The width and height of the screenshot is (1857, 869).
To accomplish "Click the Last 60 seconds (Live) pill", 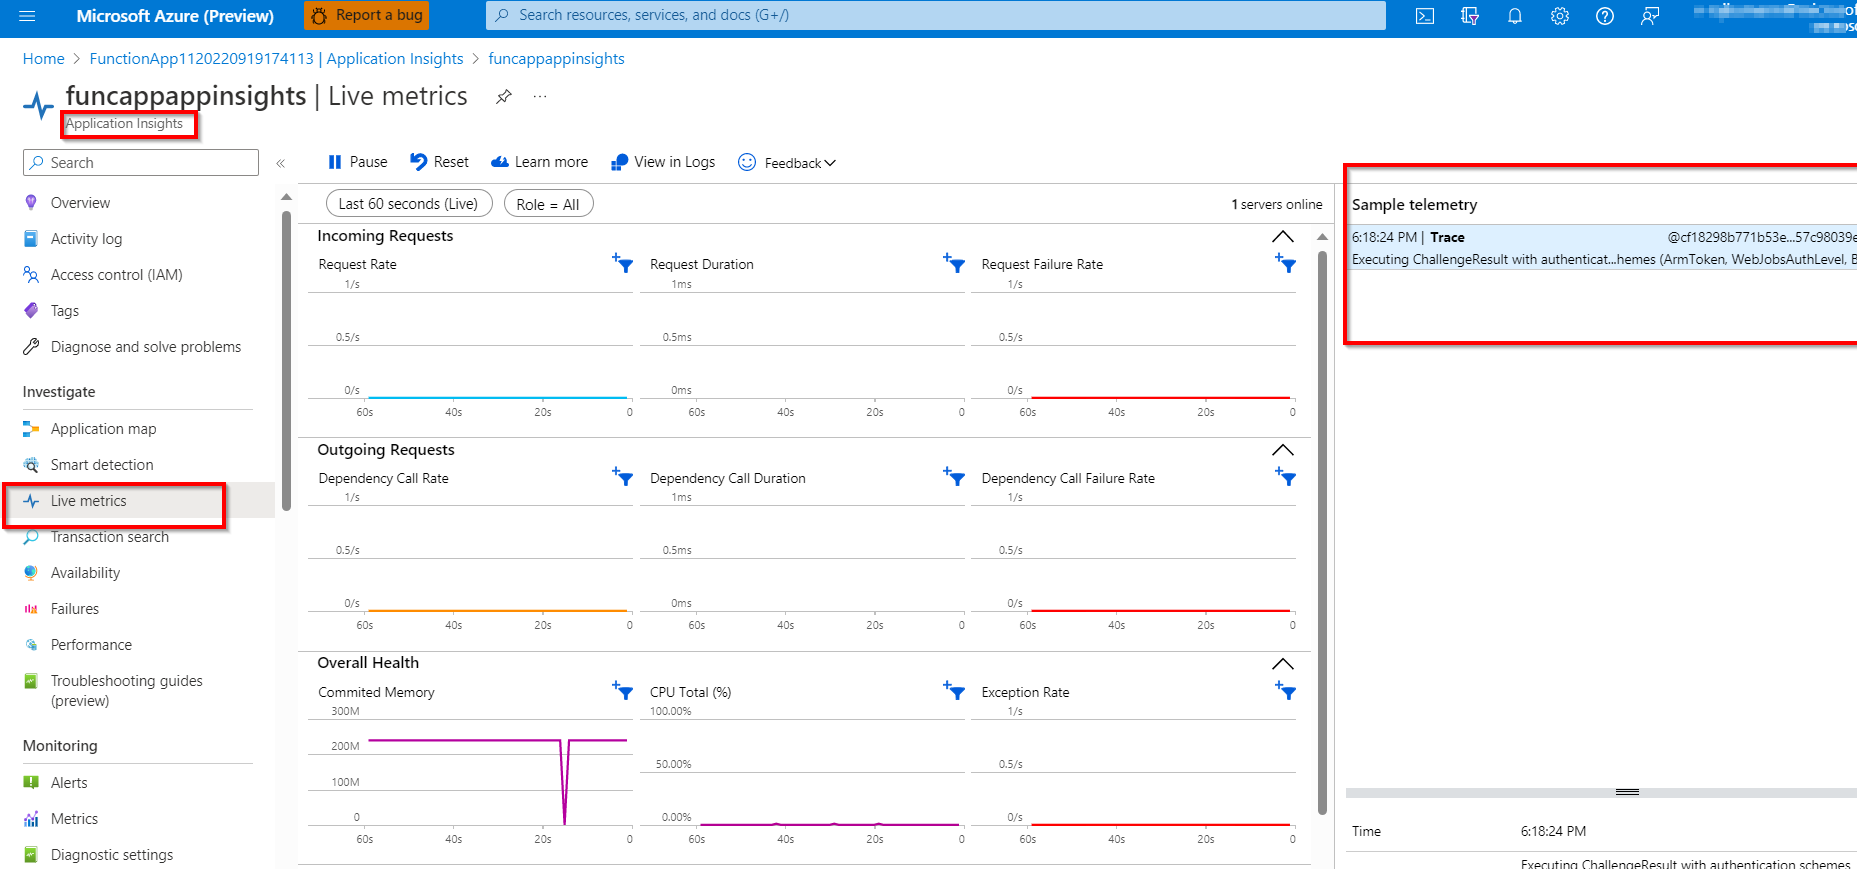I will (409, 204).
